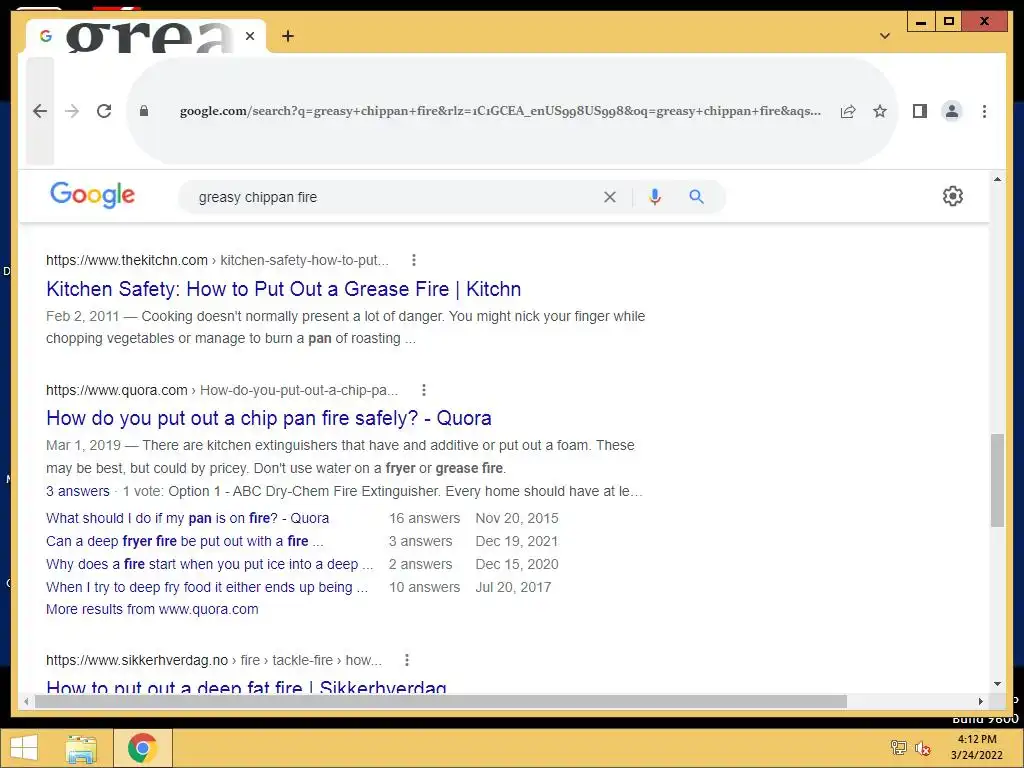Close the Google search tab

(x=250, y=36)
